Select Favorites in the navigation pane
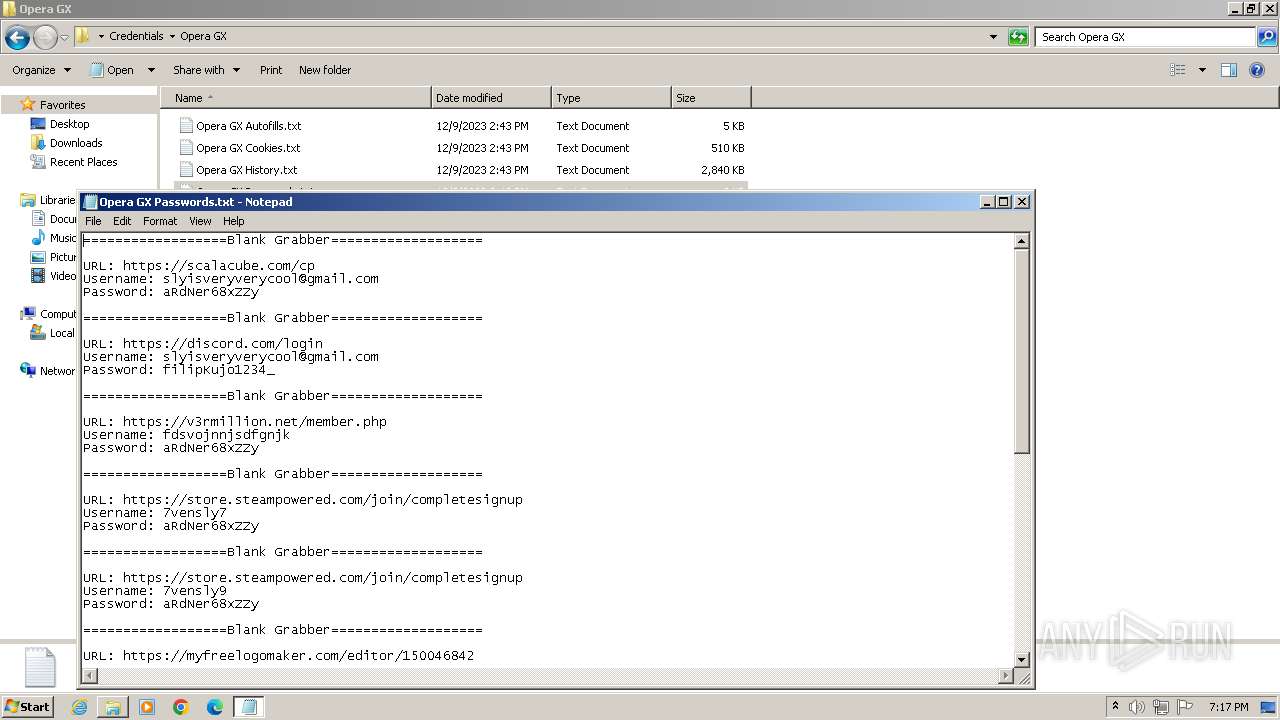1280x720 pixels. (62, 105)
